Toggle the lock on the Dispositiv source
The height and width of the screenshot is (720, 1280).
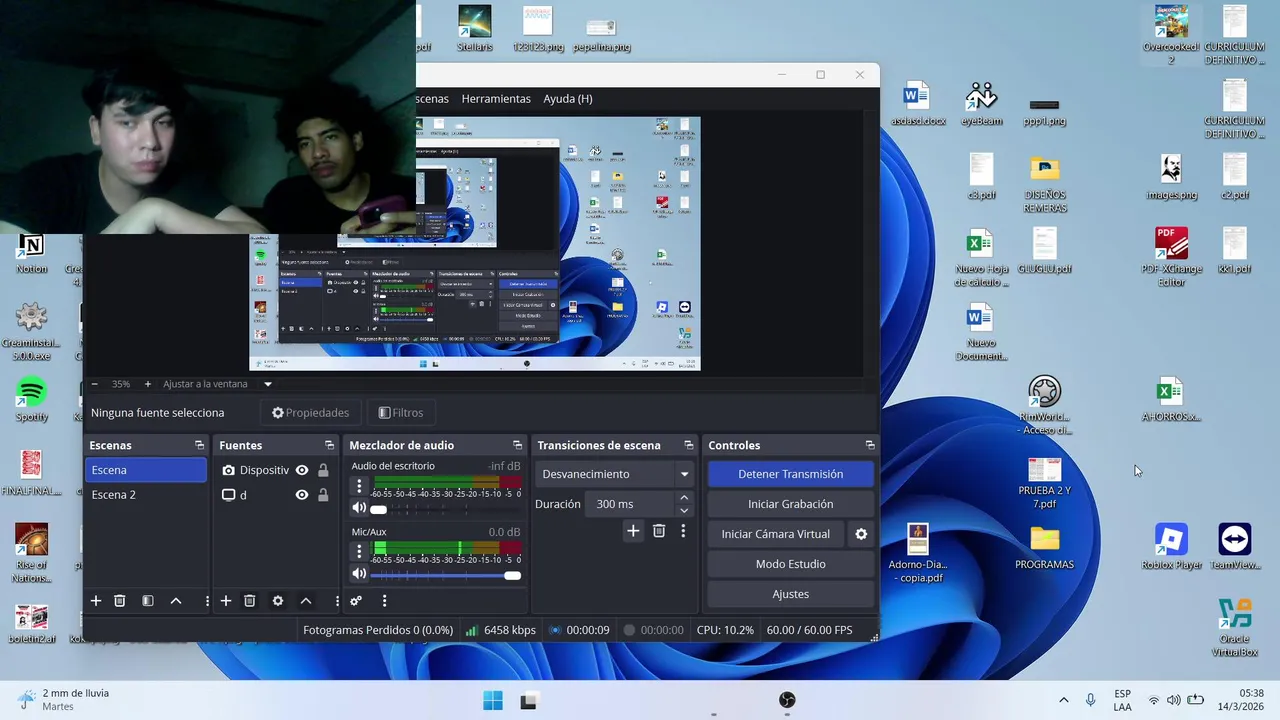click(x=323, y=470)
